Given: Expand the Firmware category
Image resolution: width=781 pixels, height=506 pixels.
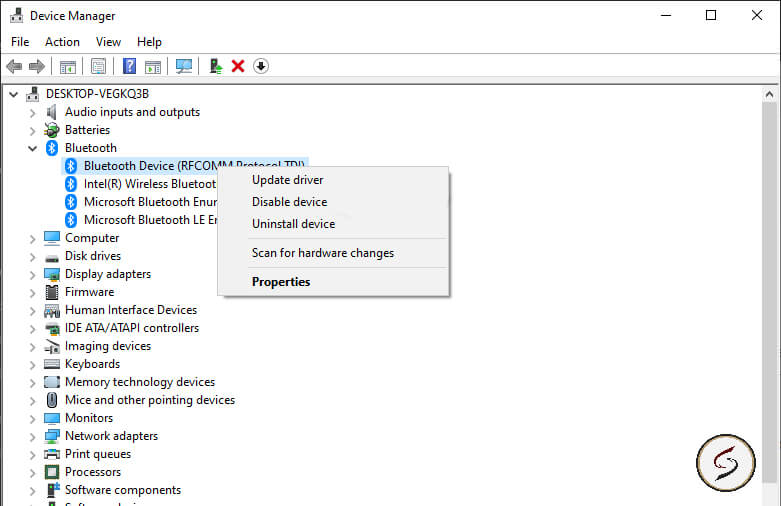Looking at the screenshot, I should click(x=32, y=292).
